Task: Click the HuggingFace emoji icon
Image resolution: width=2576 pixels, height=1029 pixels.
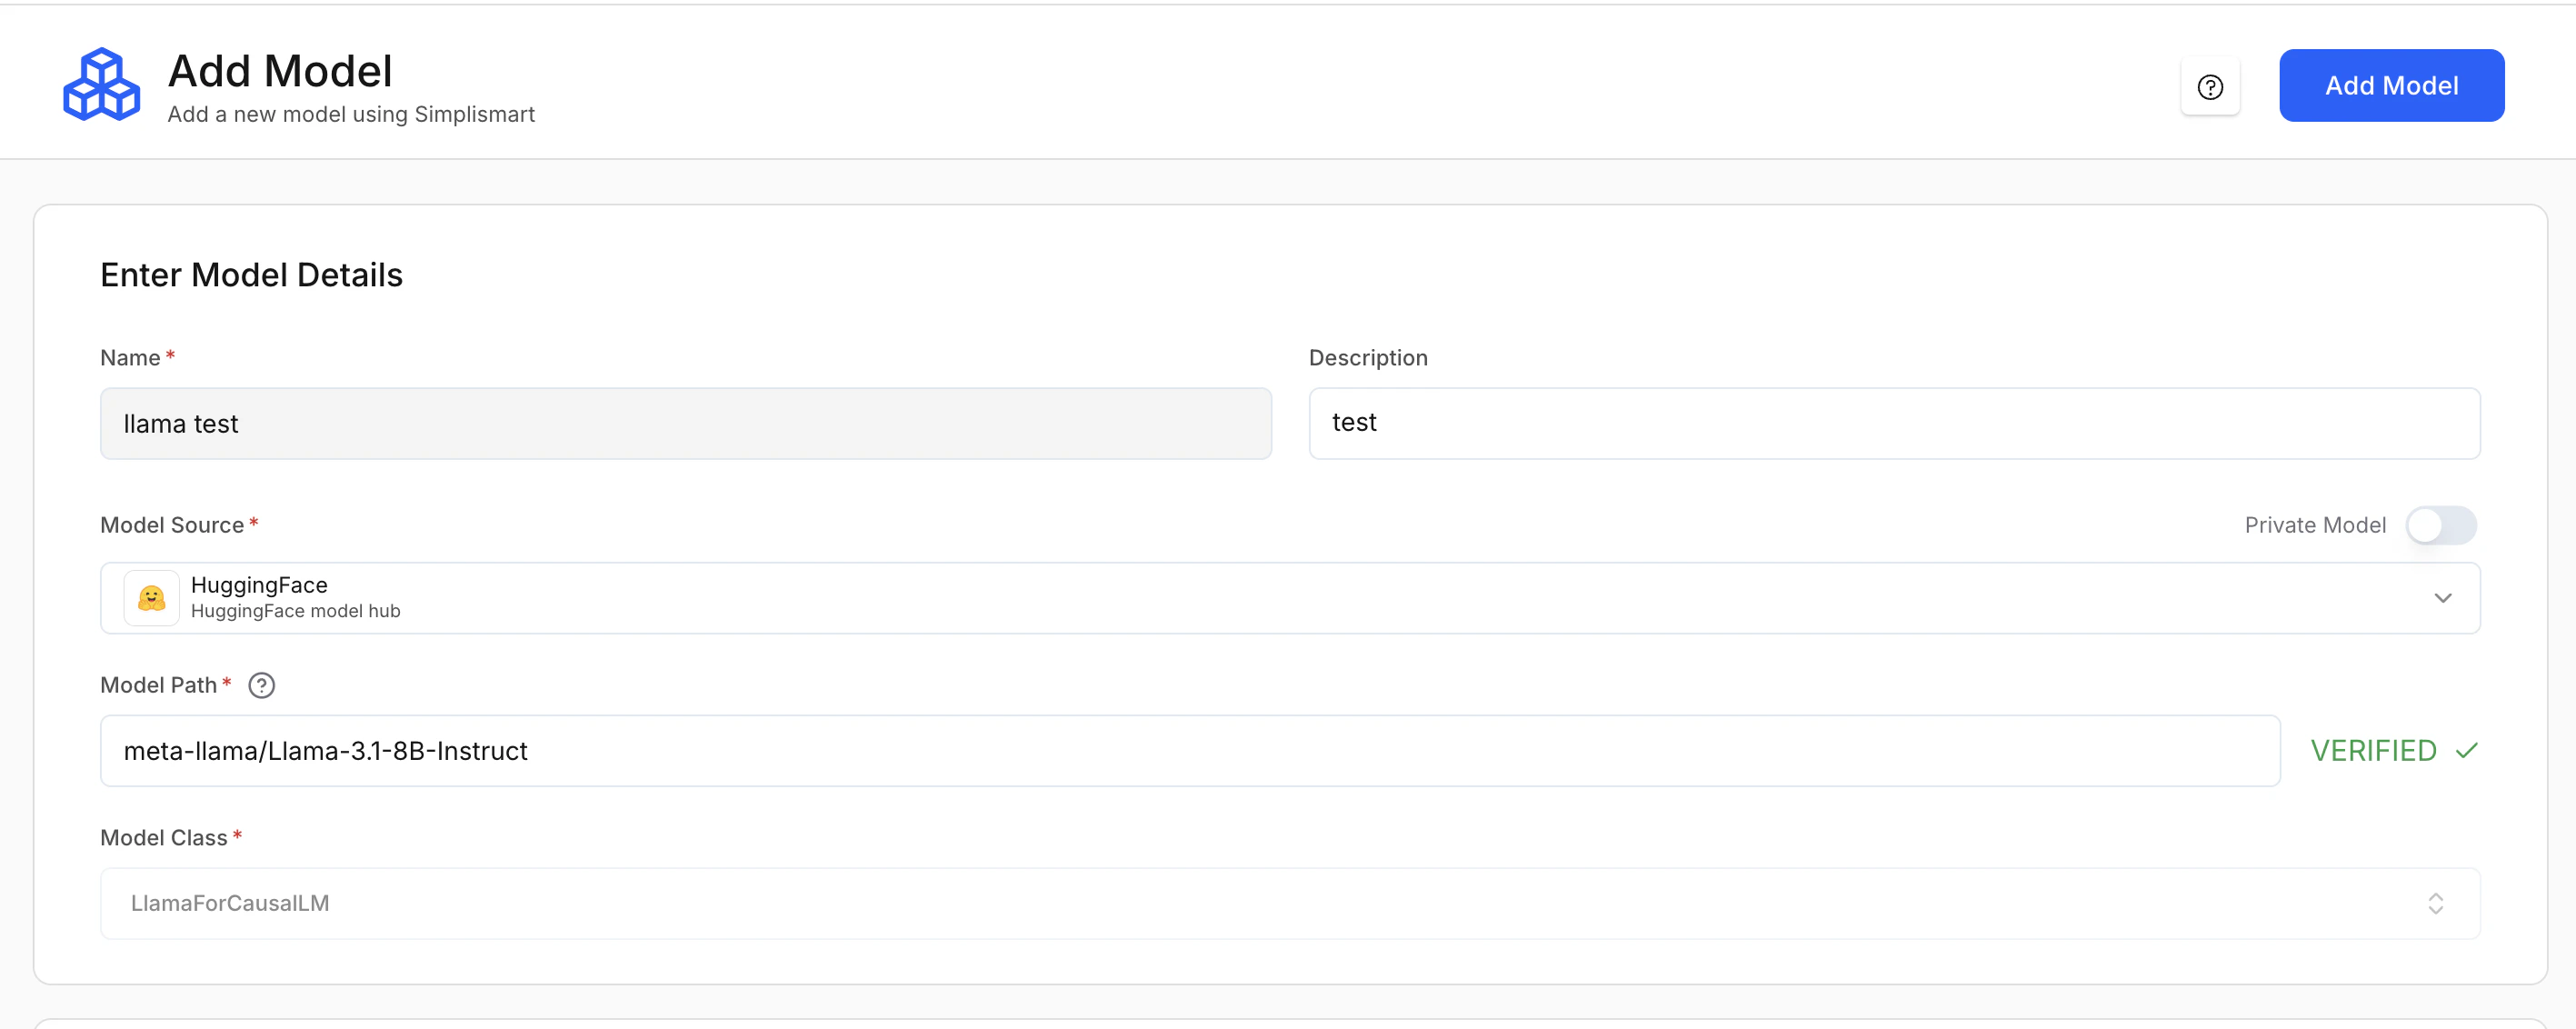Action: coord(150,597)
